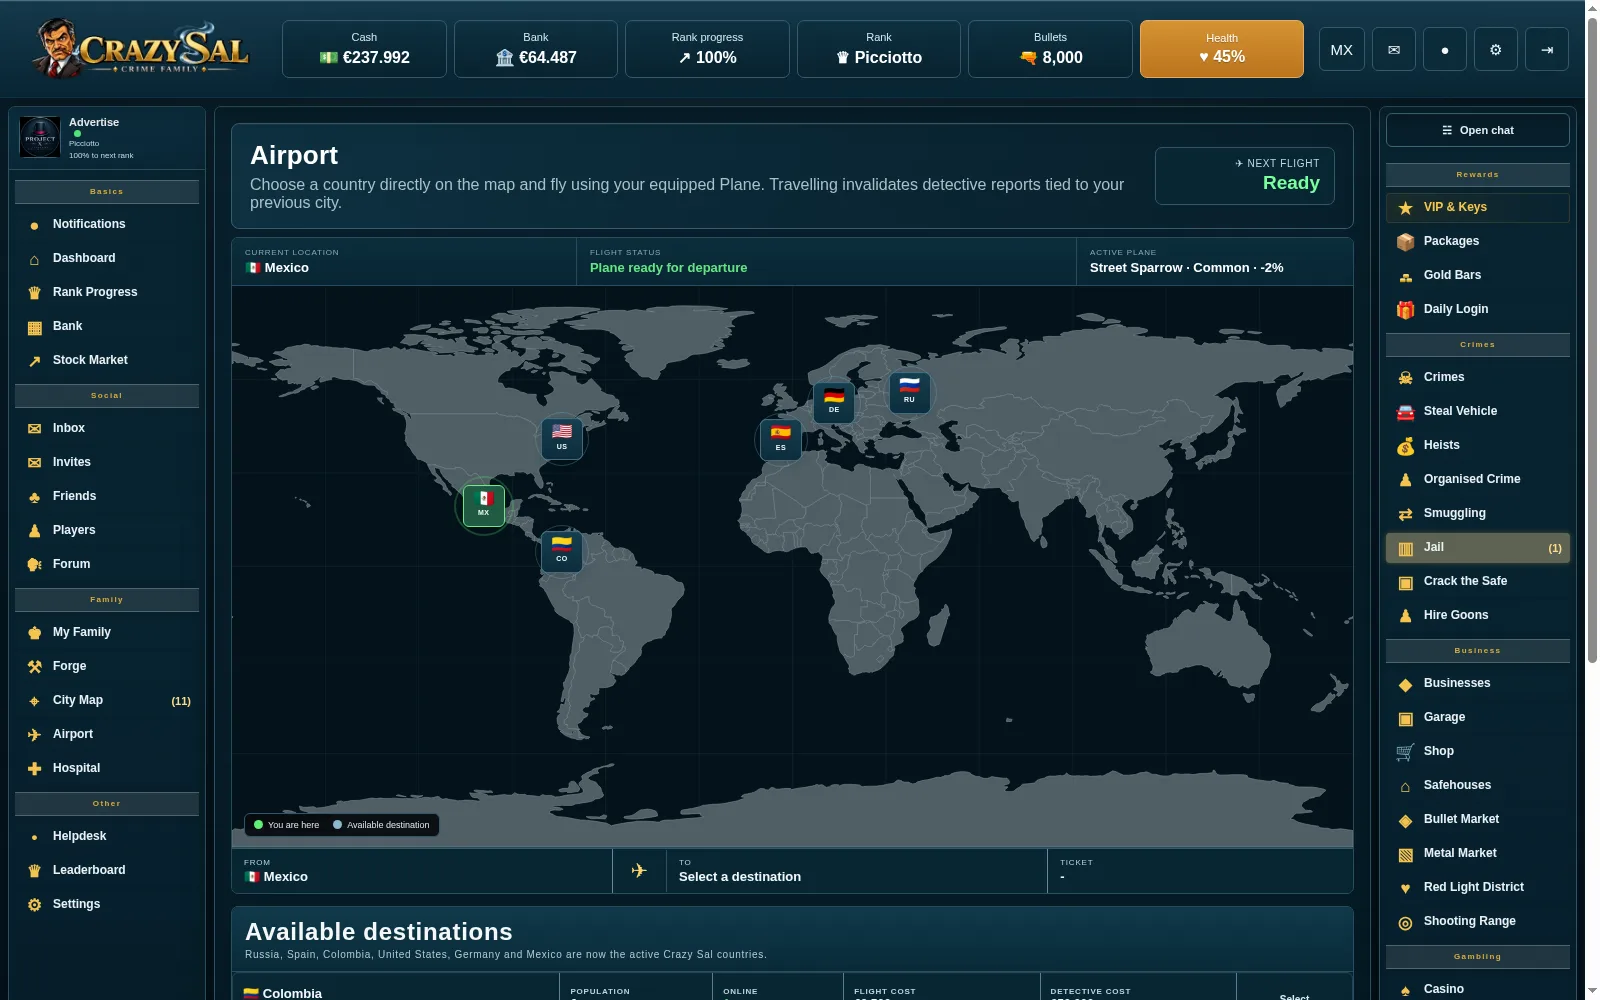Open the Forge page
1600x1000 pixels.
(107, 666)
